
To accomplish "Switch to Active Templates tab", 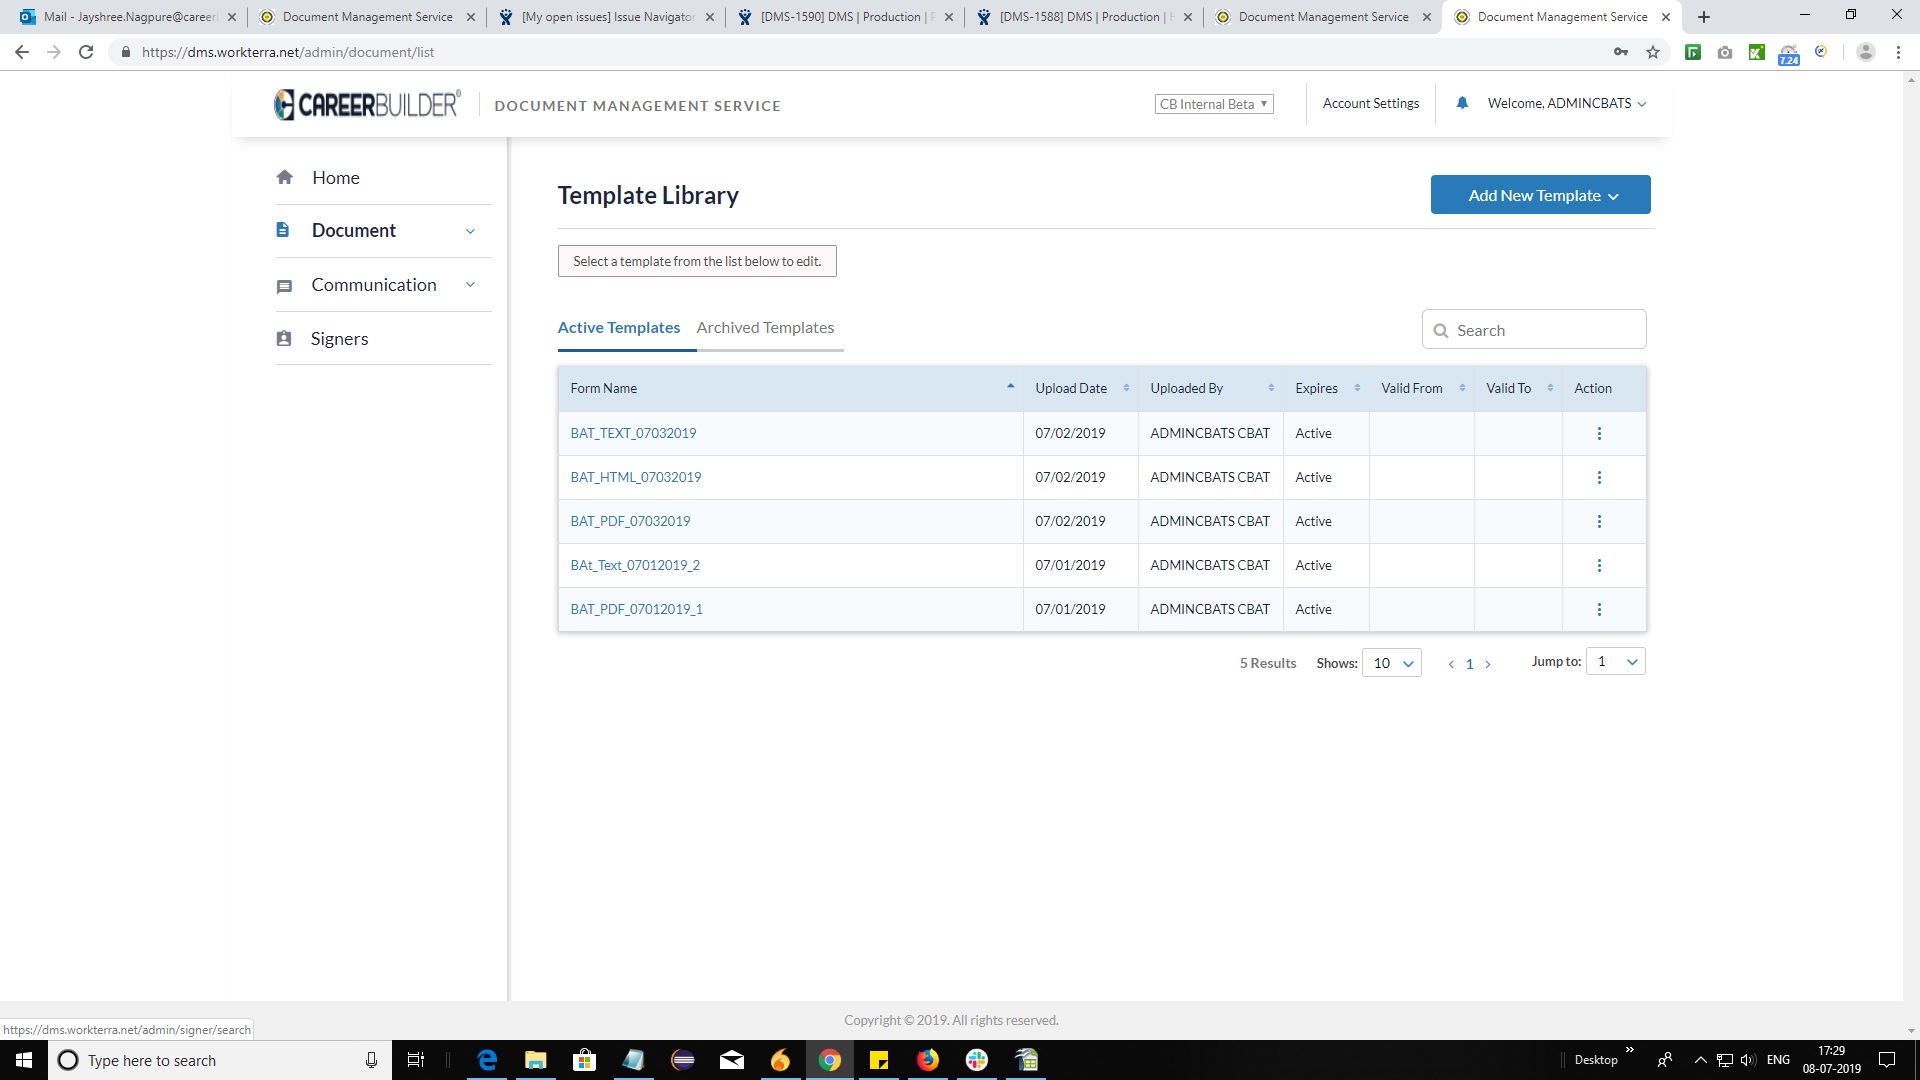I will tap(618, 328).
